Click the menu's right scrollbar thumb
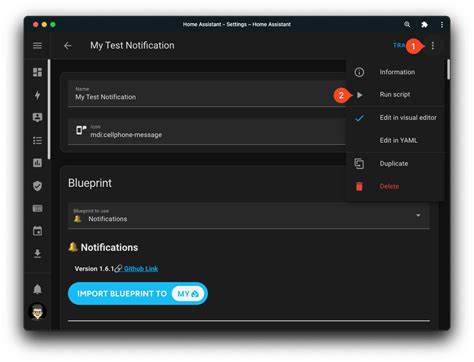474x362 pixels. pyautogui.click(x=448, y=69)
